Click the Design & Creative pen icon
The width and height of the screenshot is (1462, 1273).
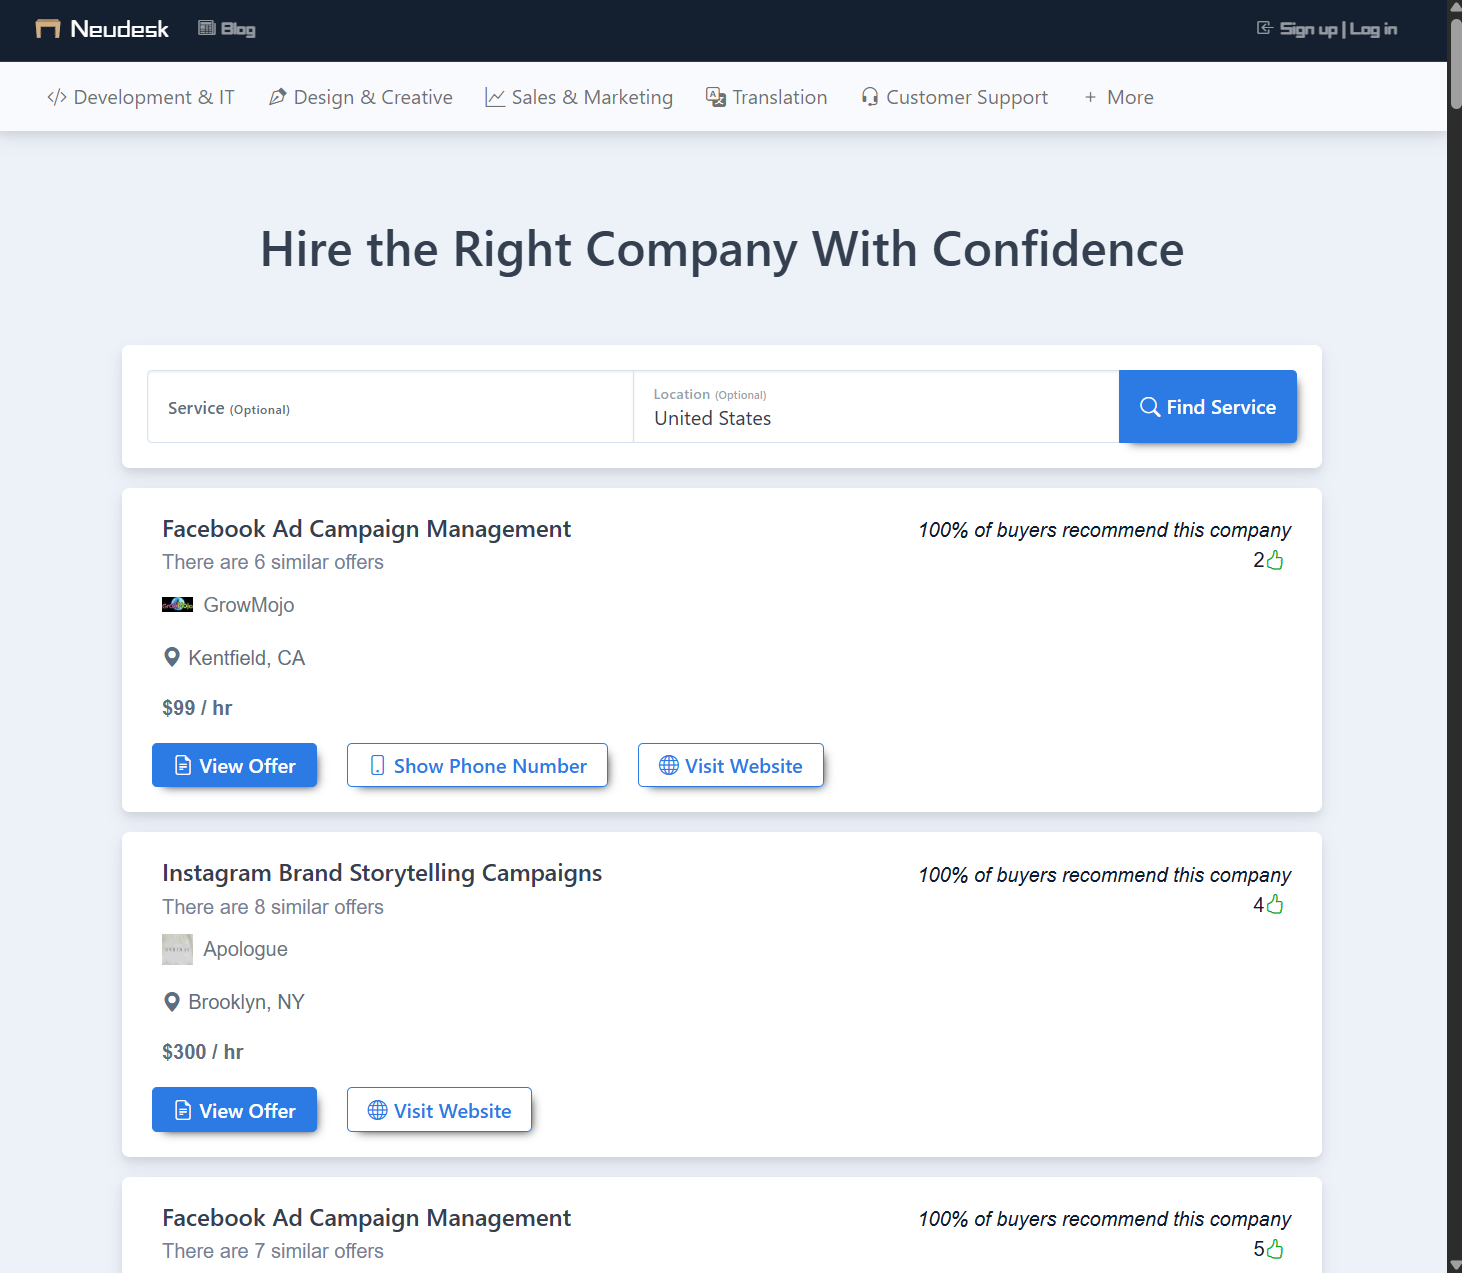(278, 96)
